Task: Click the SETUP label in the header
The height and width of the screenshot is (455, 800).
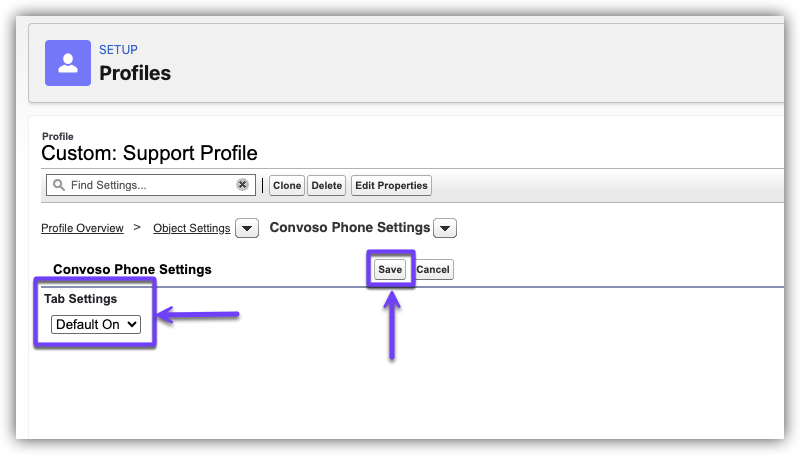Action: pos(118,50)
